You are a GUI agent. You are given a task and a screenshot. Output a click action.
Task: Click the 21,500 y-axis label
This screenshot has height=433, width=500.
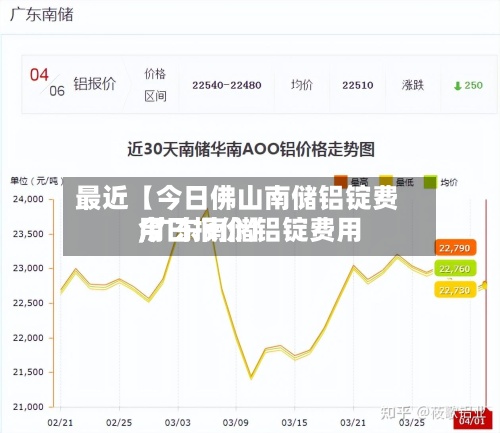pyautogui.click(x=28, y=372)
